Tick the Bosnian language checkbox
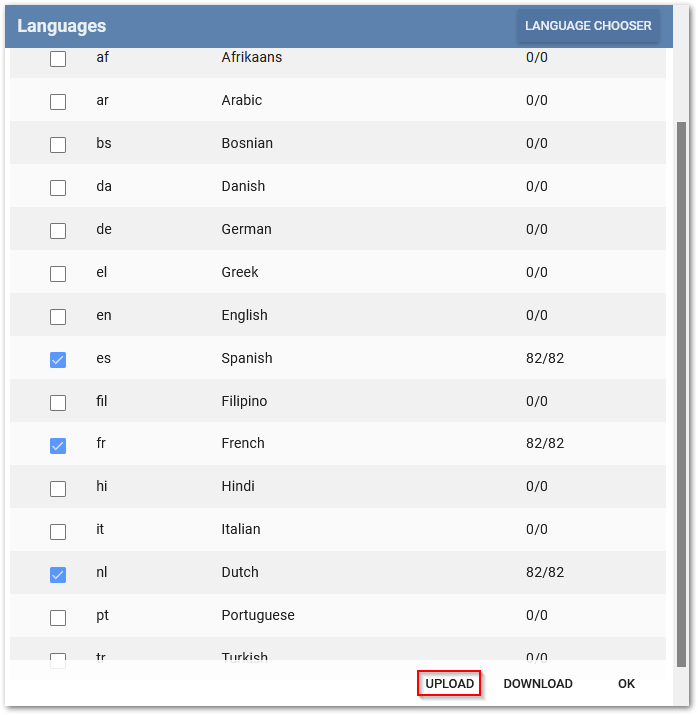698x715 pixels. [x=58, y=145]
